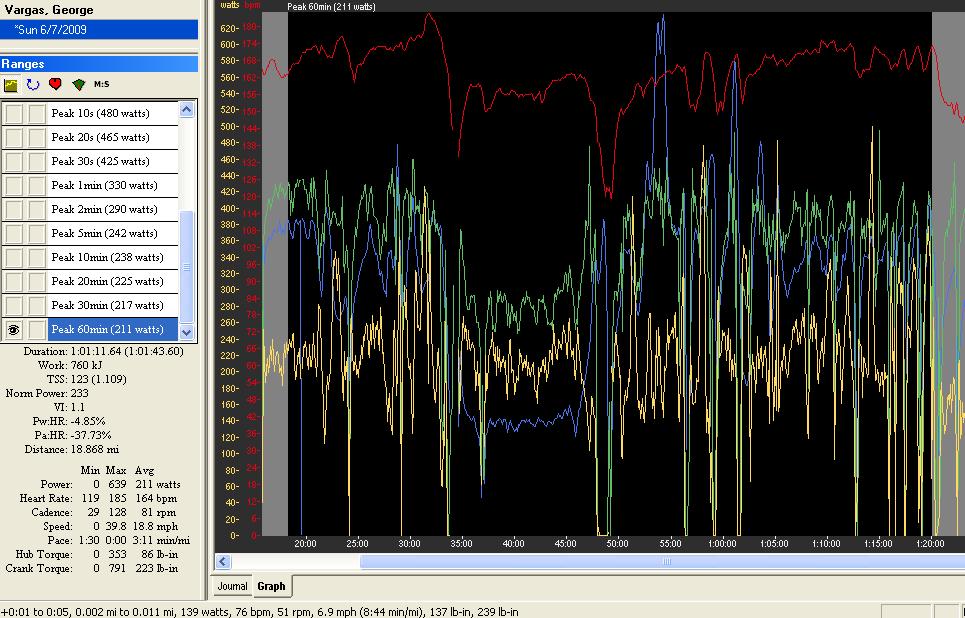Toggle visibility box for Peak 10s range
The height and width of the screenshot is (618, 965).
pos(14,113)
